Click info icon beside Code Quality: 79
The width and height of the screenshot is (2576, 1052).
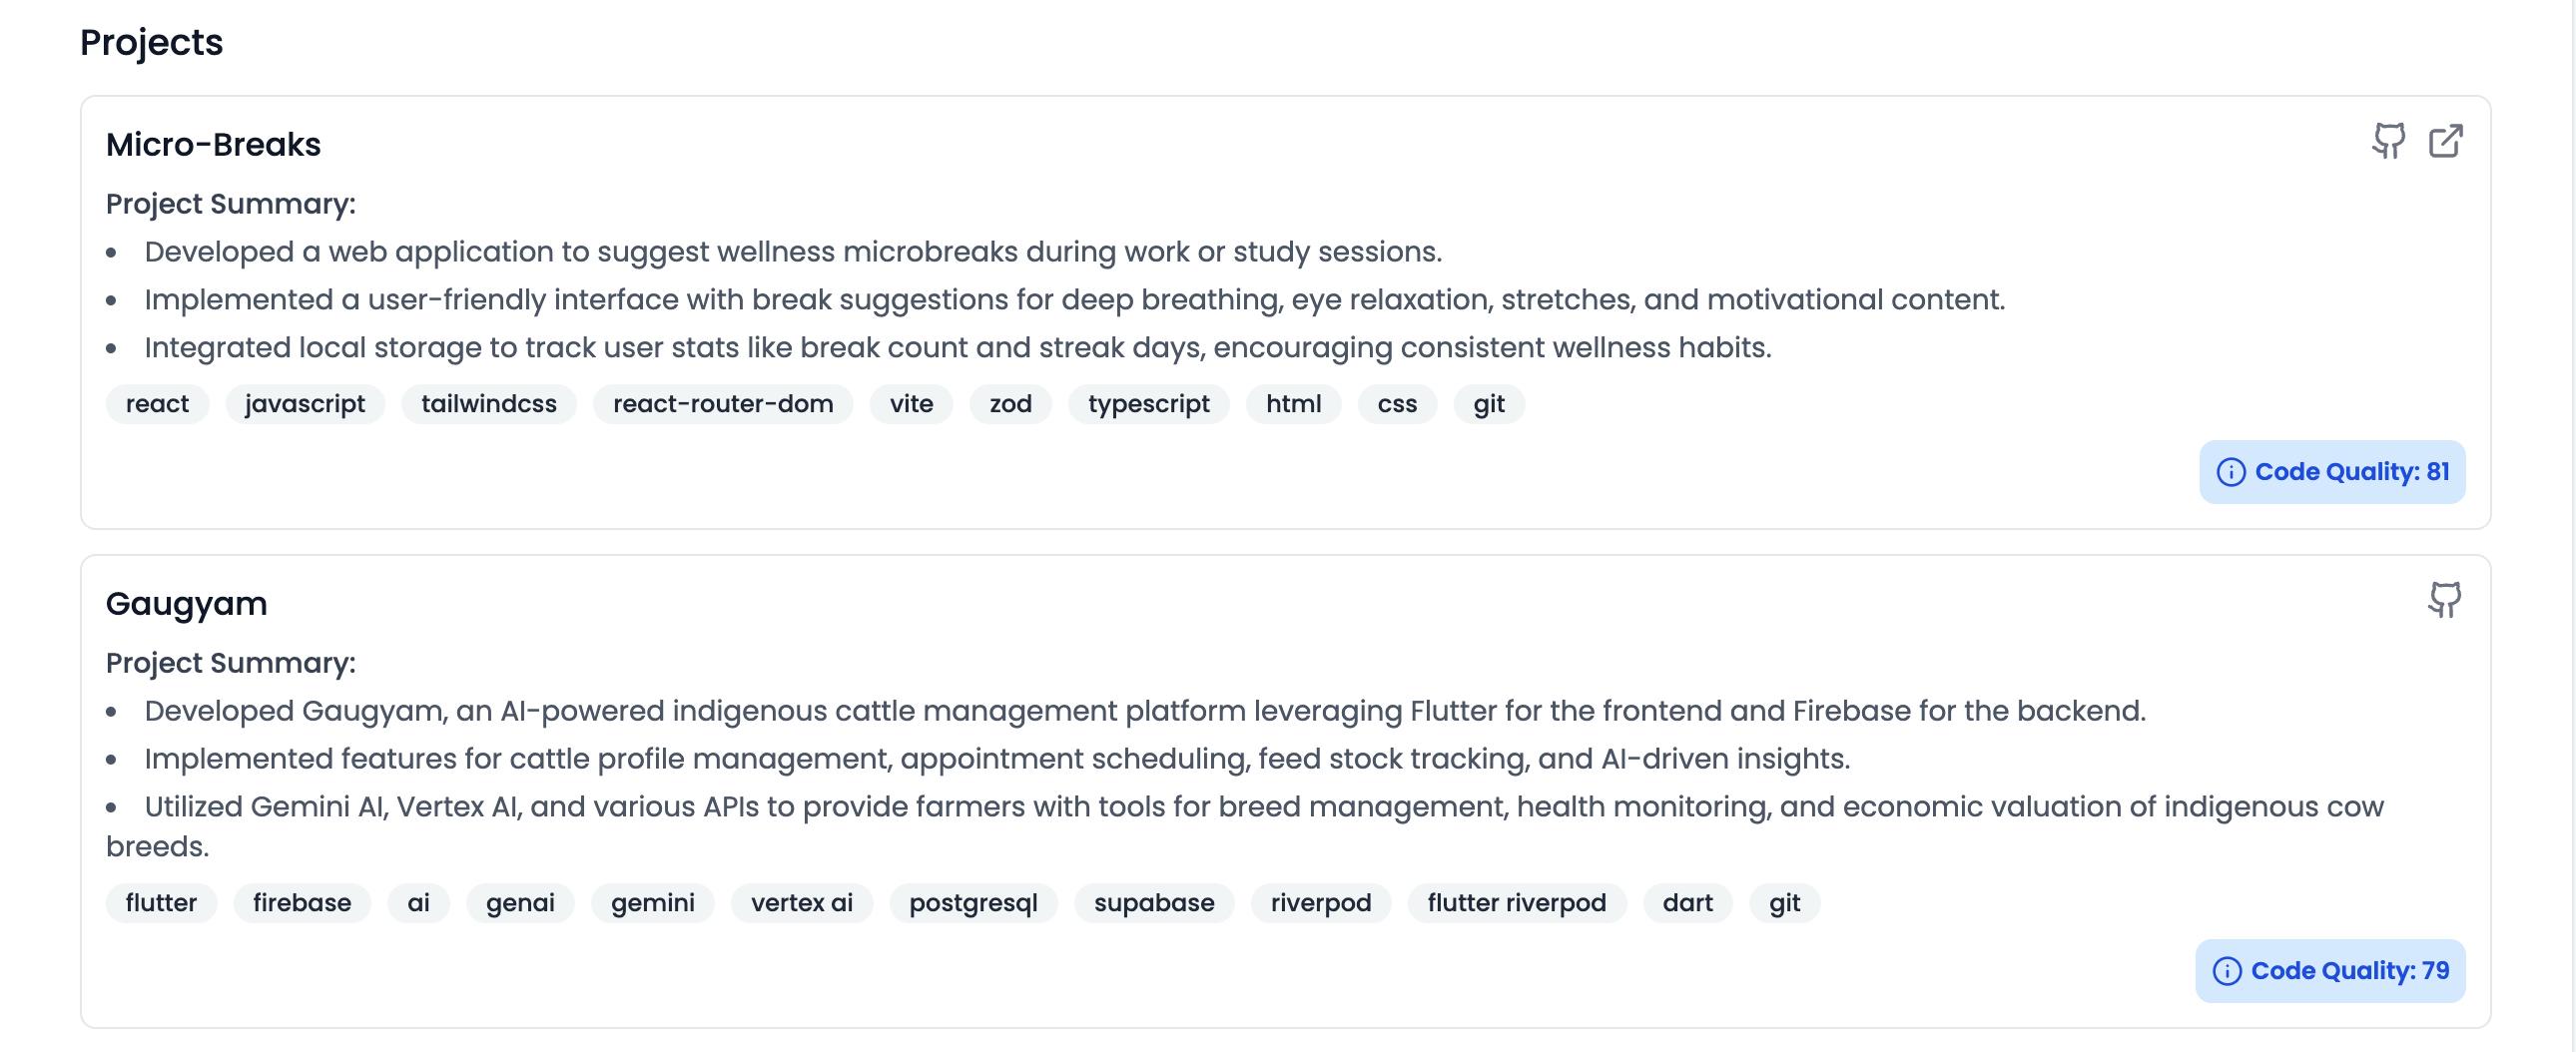pos(2227,971)
